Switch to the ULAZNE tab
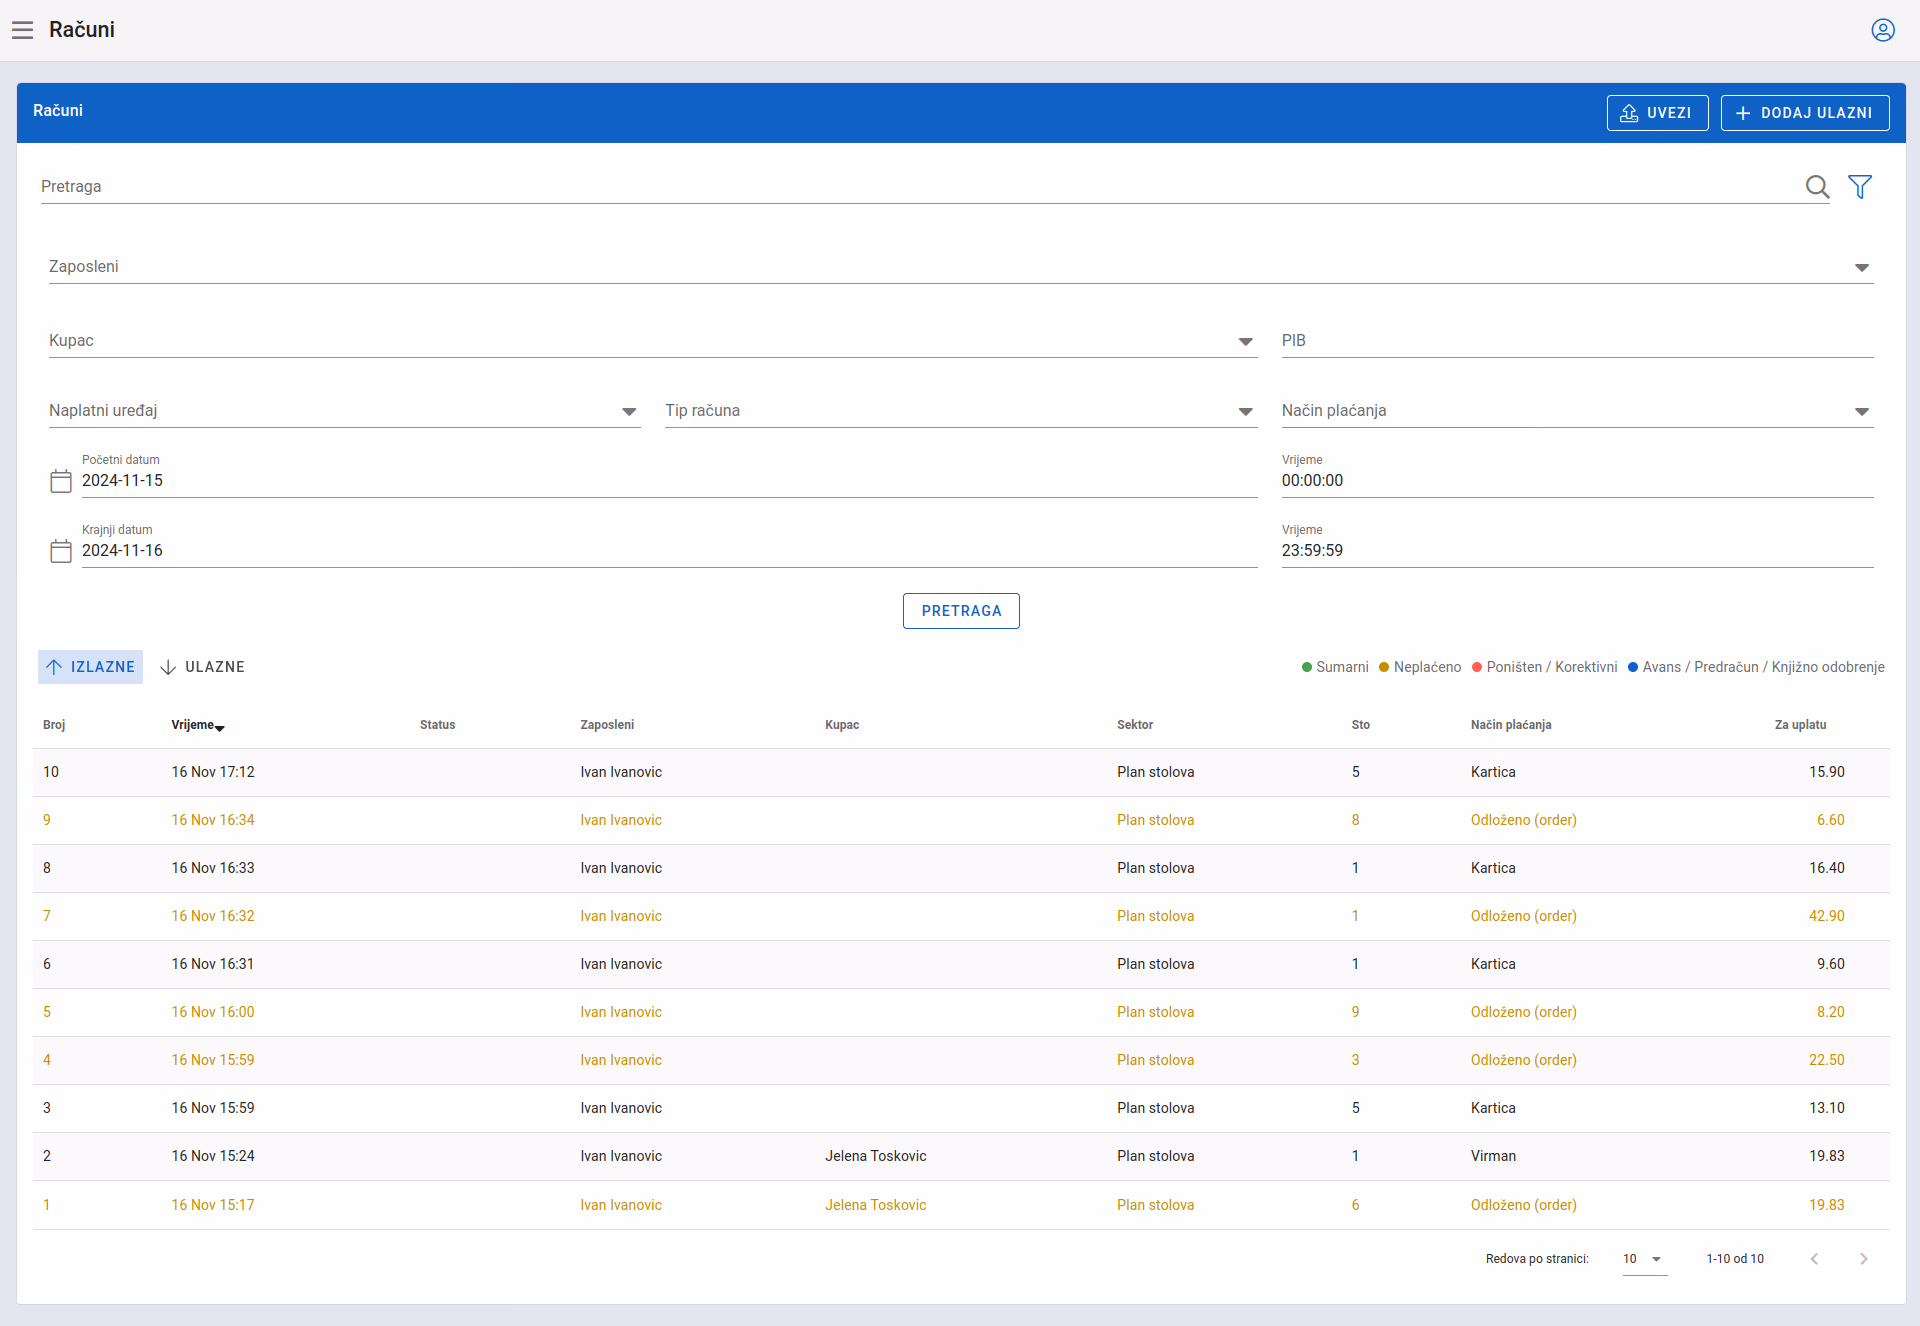 point(202,667)
